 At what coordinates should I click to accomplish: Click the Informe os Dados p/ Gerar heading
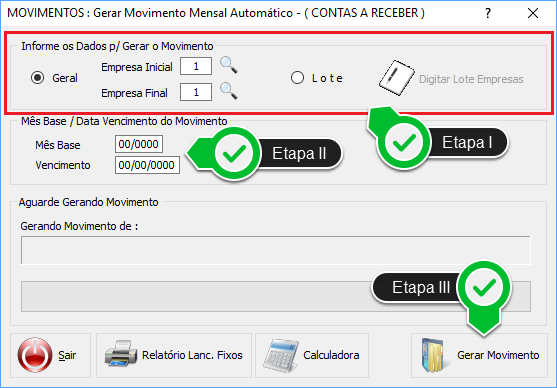117,46
